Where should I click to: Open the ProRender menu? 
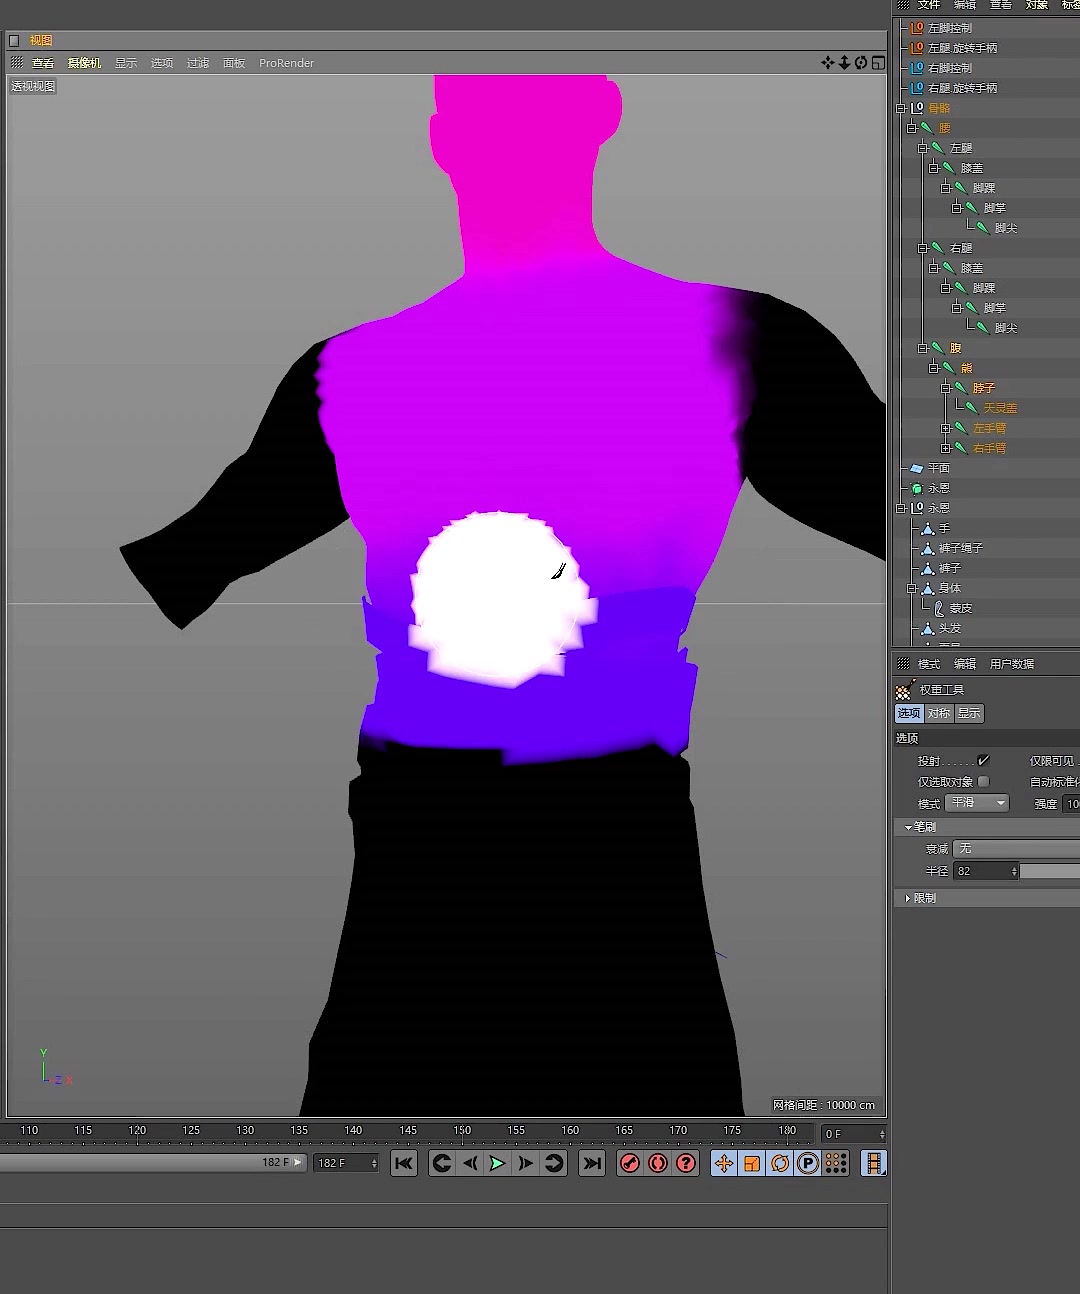(286, 63)
